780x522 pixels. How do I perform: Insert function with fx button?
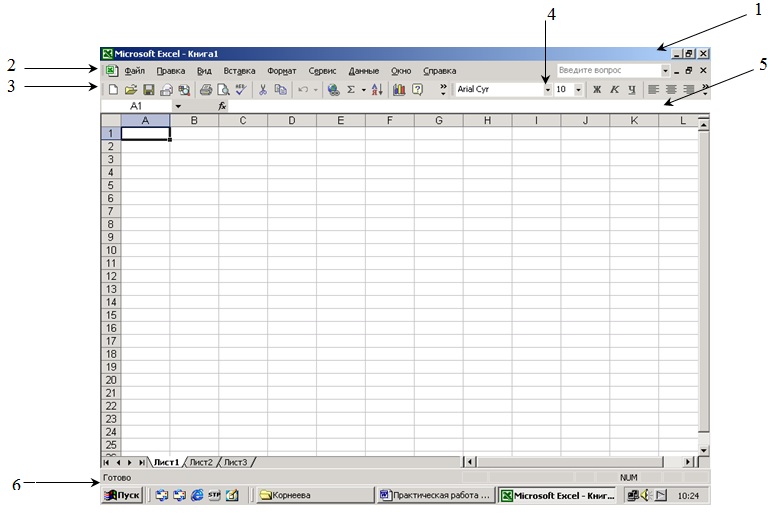222,106
